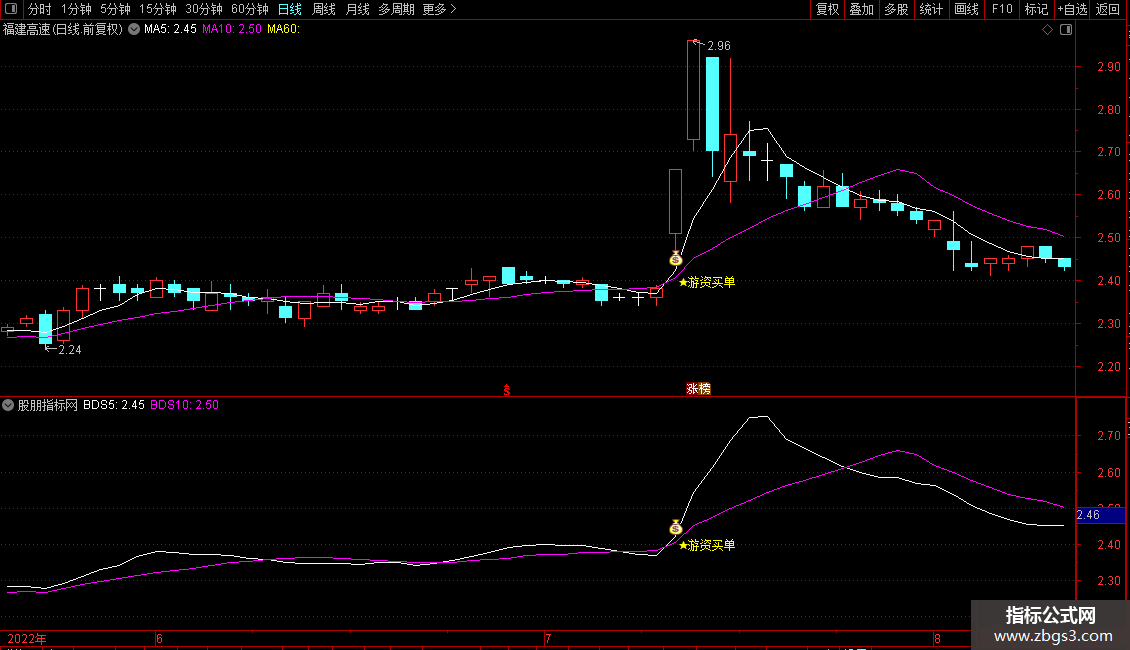This screenshot has width=1130, height=650.
Task: Select the 5分钟 period tab
Action: coord(115,9)
